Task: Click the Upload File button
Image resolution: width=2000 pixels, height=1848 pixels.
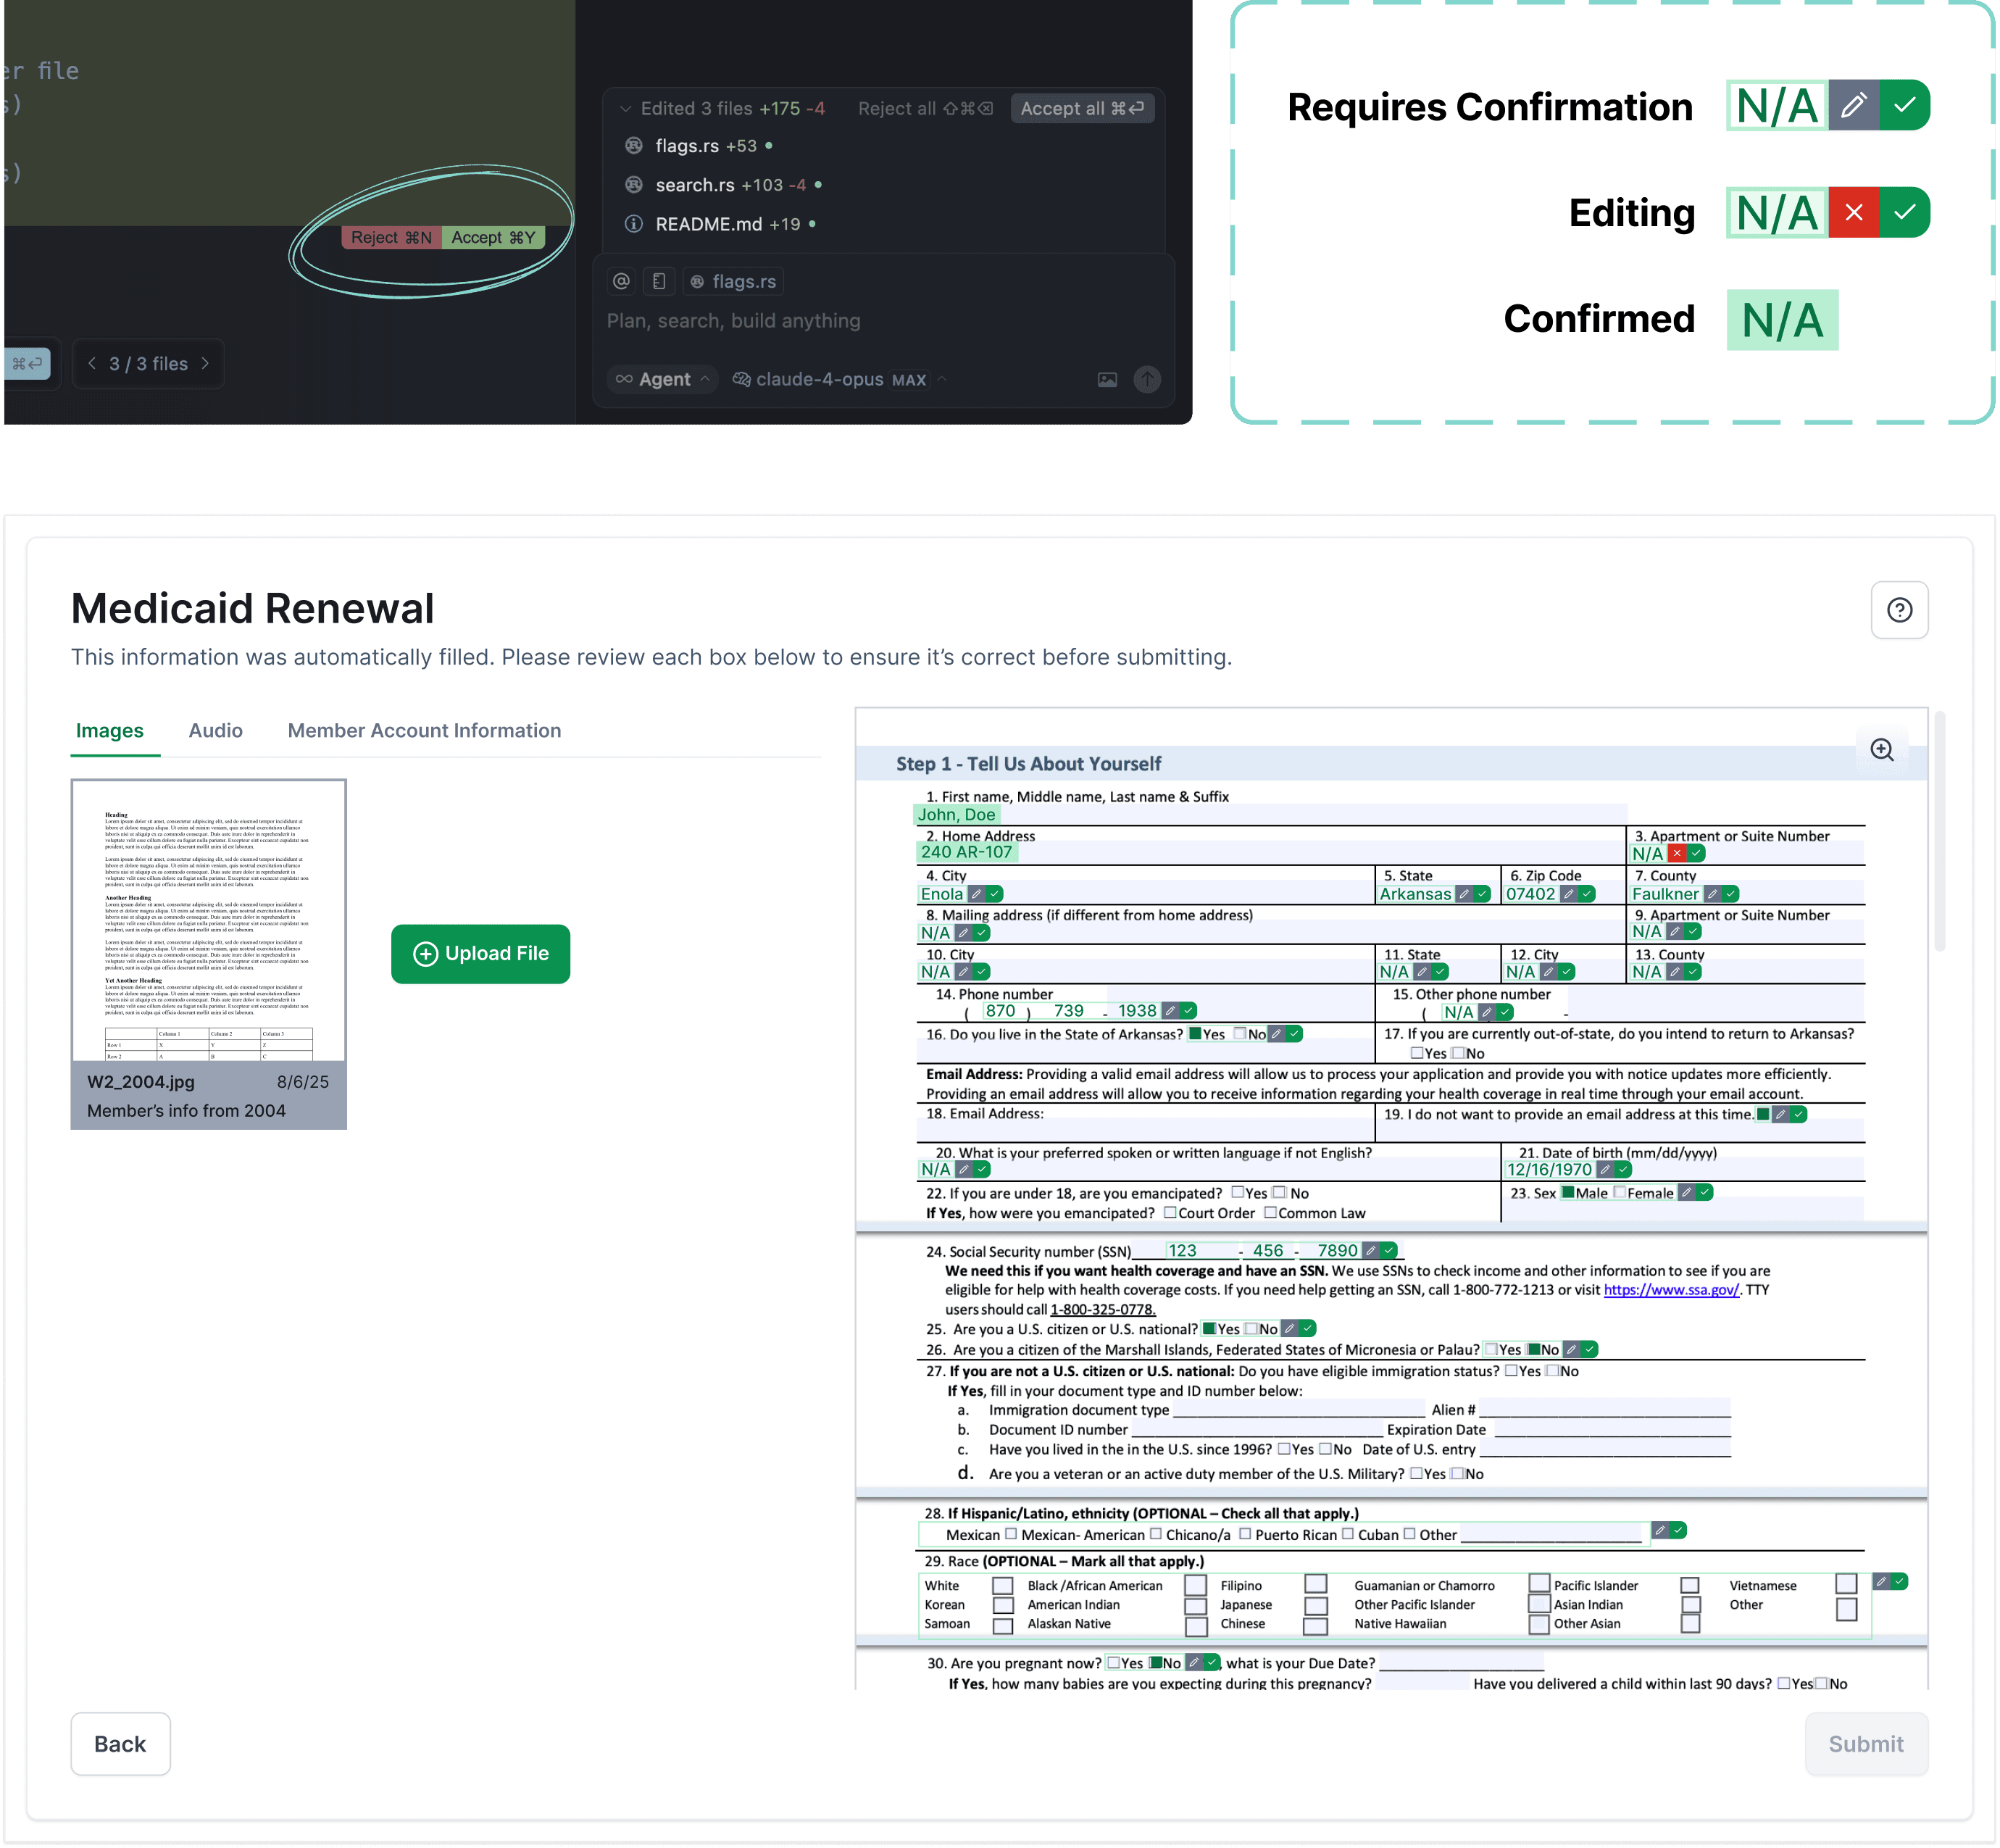Action: click(480, 954)
